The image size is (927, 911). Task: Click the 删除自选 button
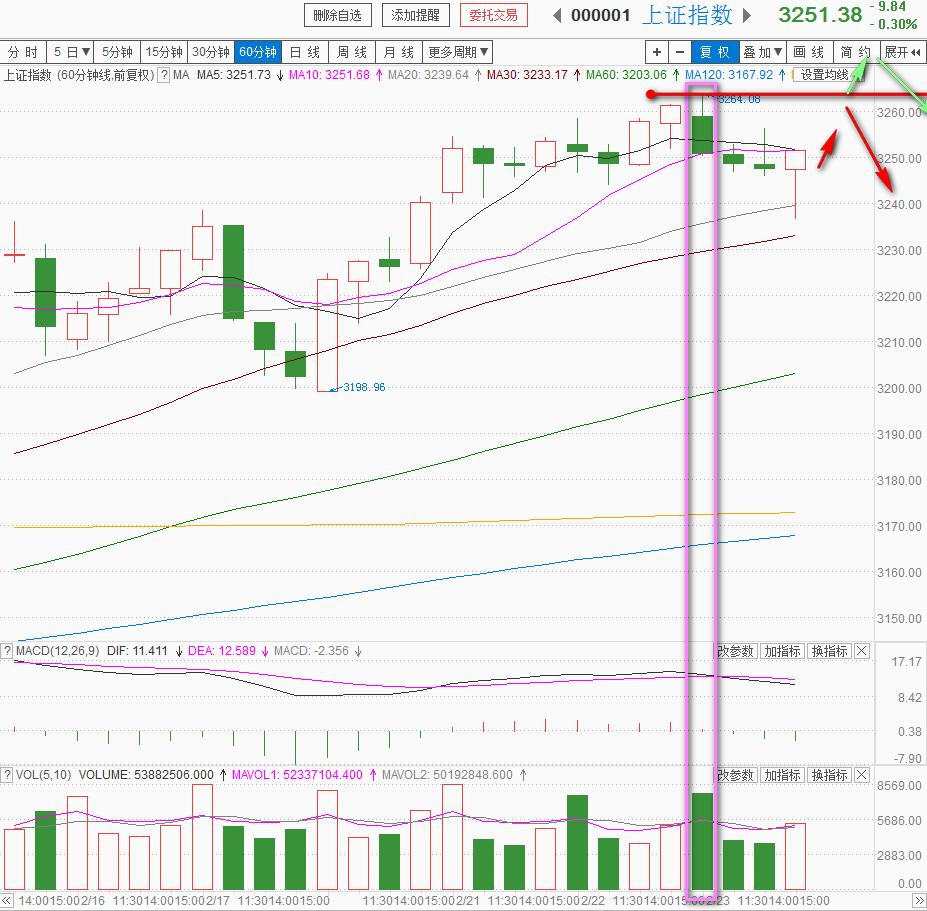338,15
